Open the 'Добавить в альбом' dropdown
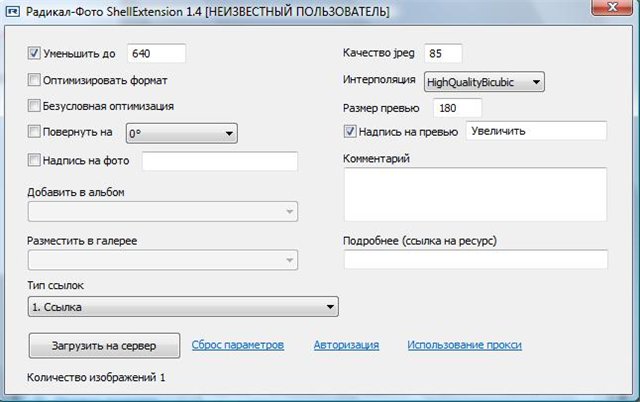Viewport: 640px width, 402px height. (x=163, y=211)
